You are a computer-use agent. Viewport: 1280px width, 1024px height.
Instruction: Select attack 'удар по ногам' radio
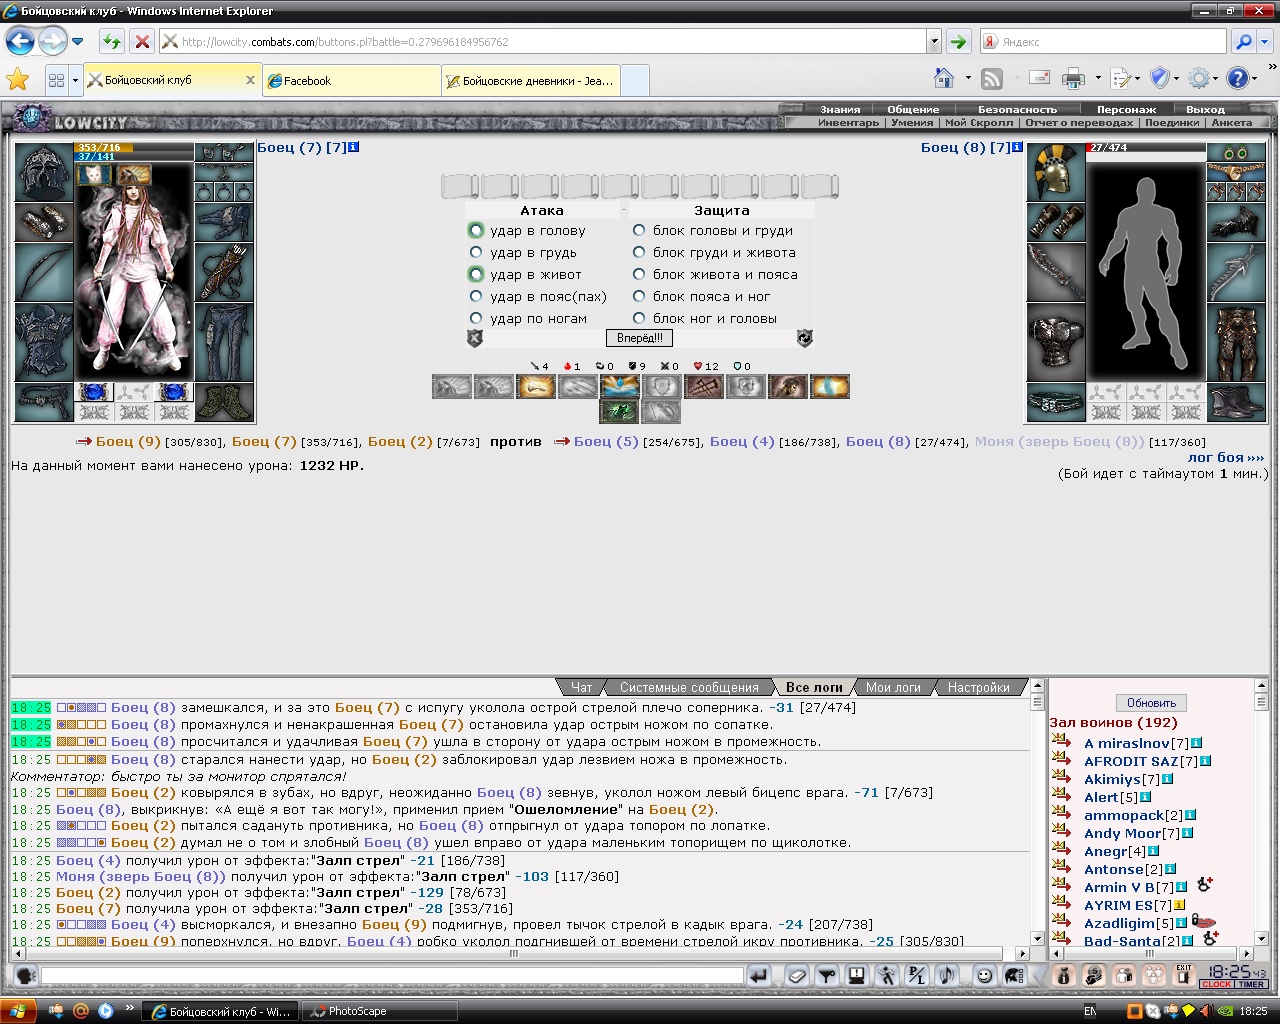tap(476, 318)
